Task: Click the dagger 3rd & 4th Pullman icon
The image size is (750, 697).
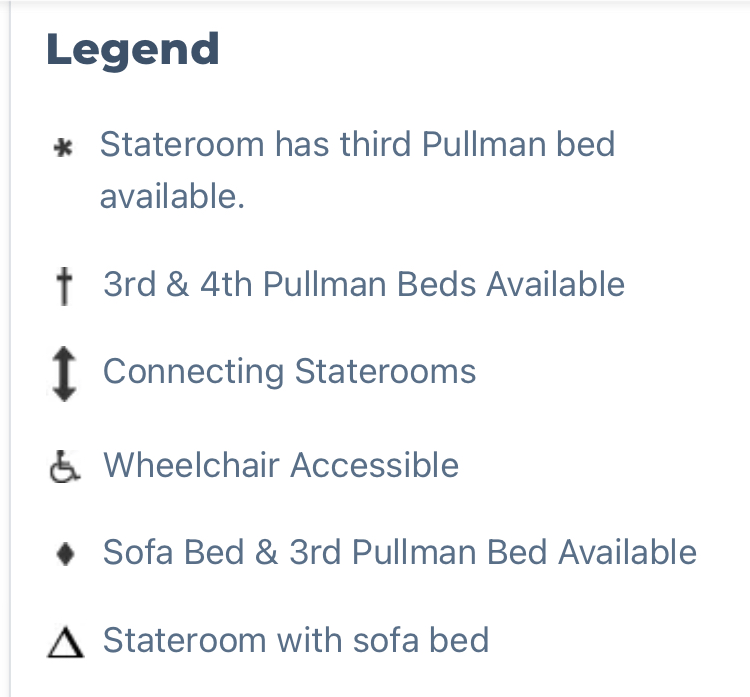Action: (65, 286)
